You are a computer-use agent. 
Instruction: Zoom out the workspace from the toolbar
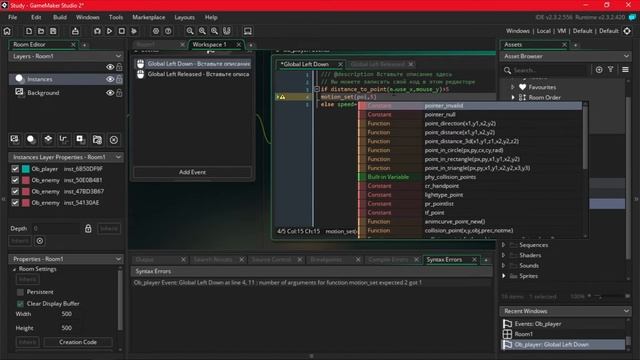[190, 31]
